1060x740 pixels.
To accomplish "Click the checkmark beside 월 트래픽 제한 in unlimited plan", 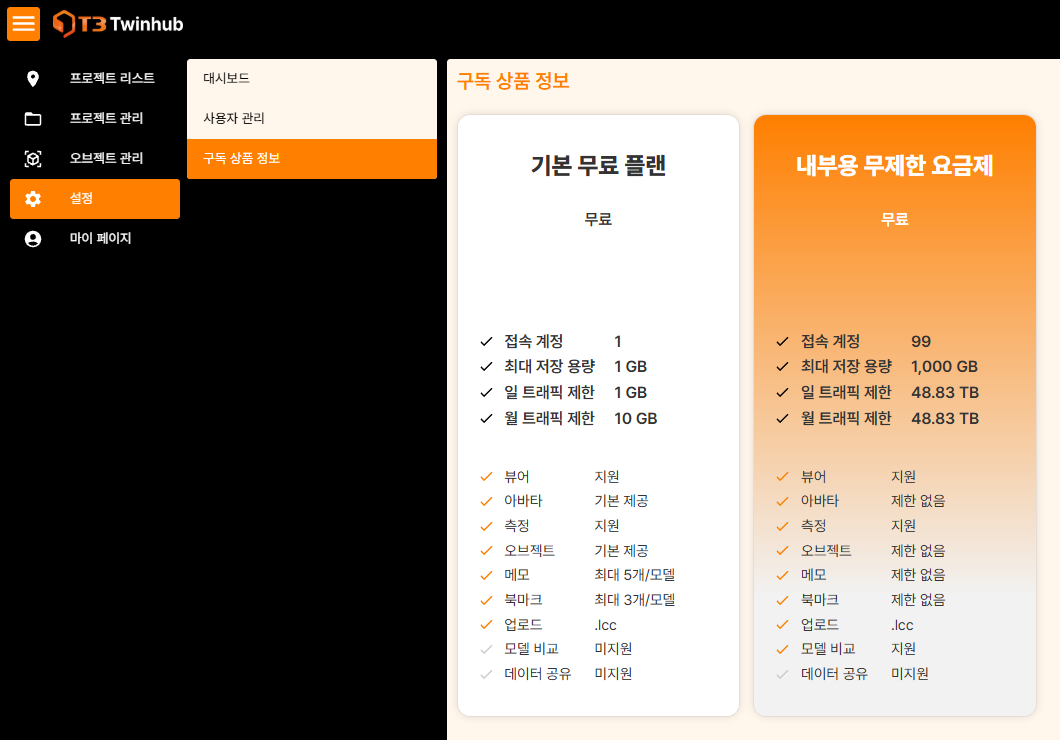I will click(x=782, y=418).
